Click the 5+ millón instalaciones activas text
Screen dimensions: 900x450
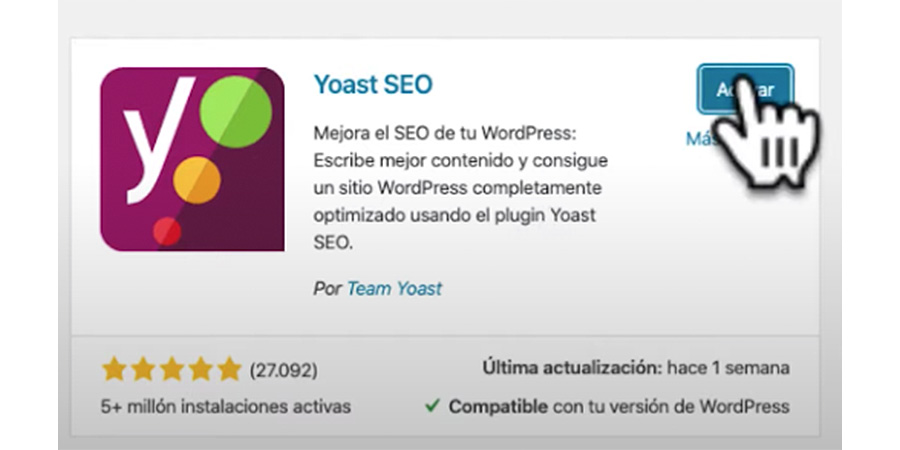coord(226,407)
